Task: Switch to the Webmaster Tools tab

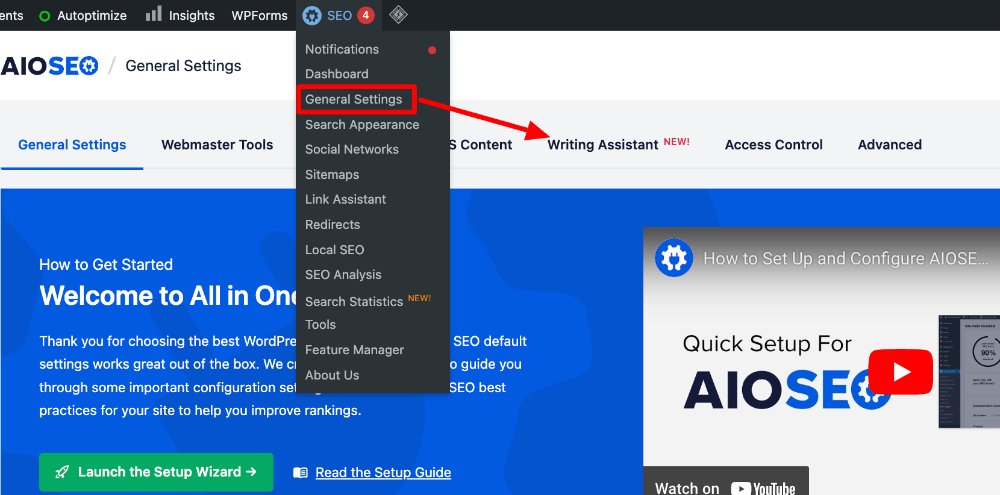Action: click(x=217, y=145)
